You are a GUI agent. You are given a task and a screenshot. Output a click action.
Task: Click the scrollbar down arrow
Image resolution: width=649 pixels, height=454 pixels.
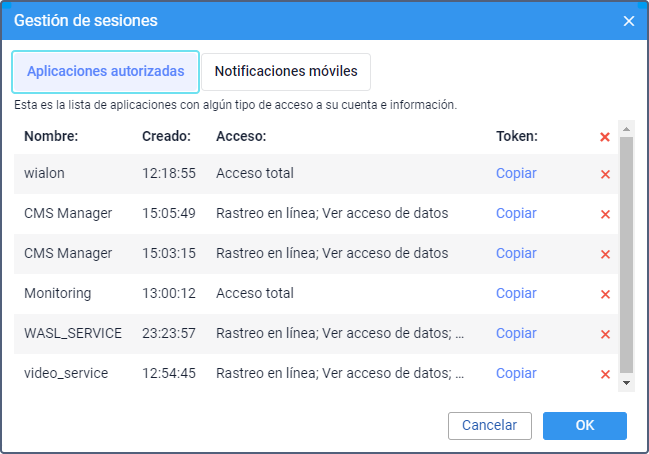[x=627, y=383]
